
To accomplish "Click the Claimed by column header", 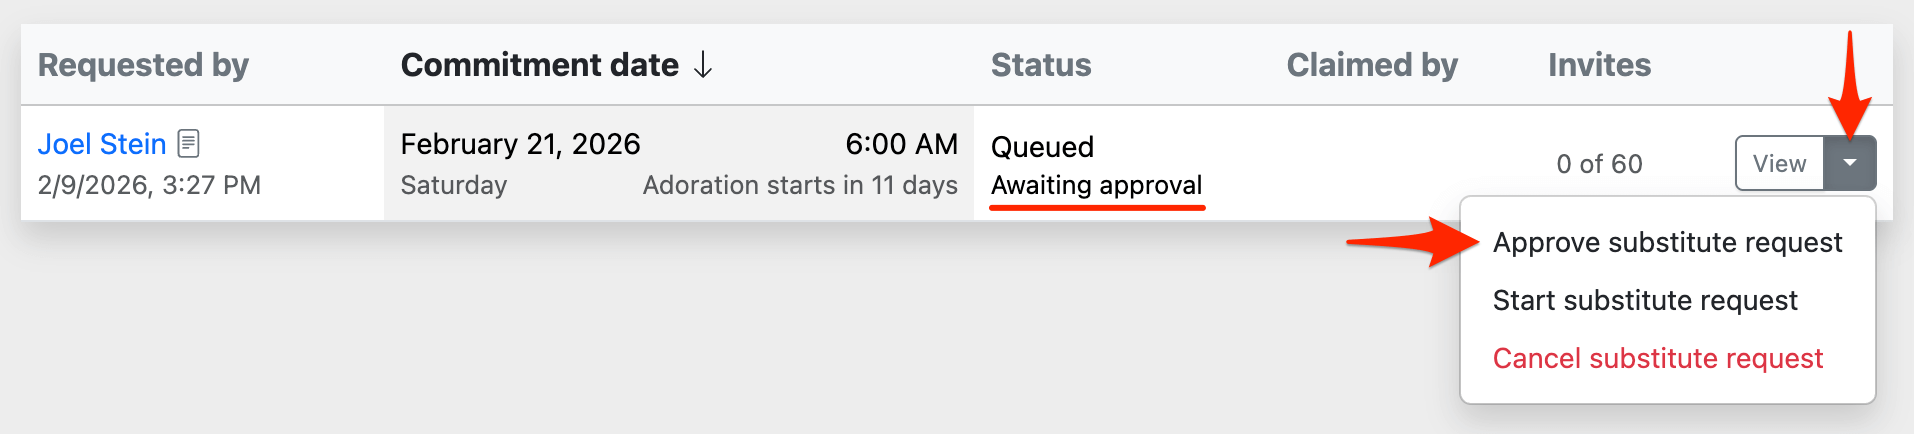I will 1371,65.
